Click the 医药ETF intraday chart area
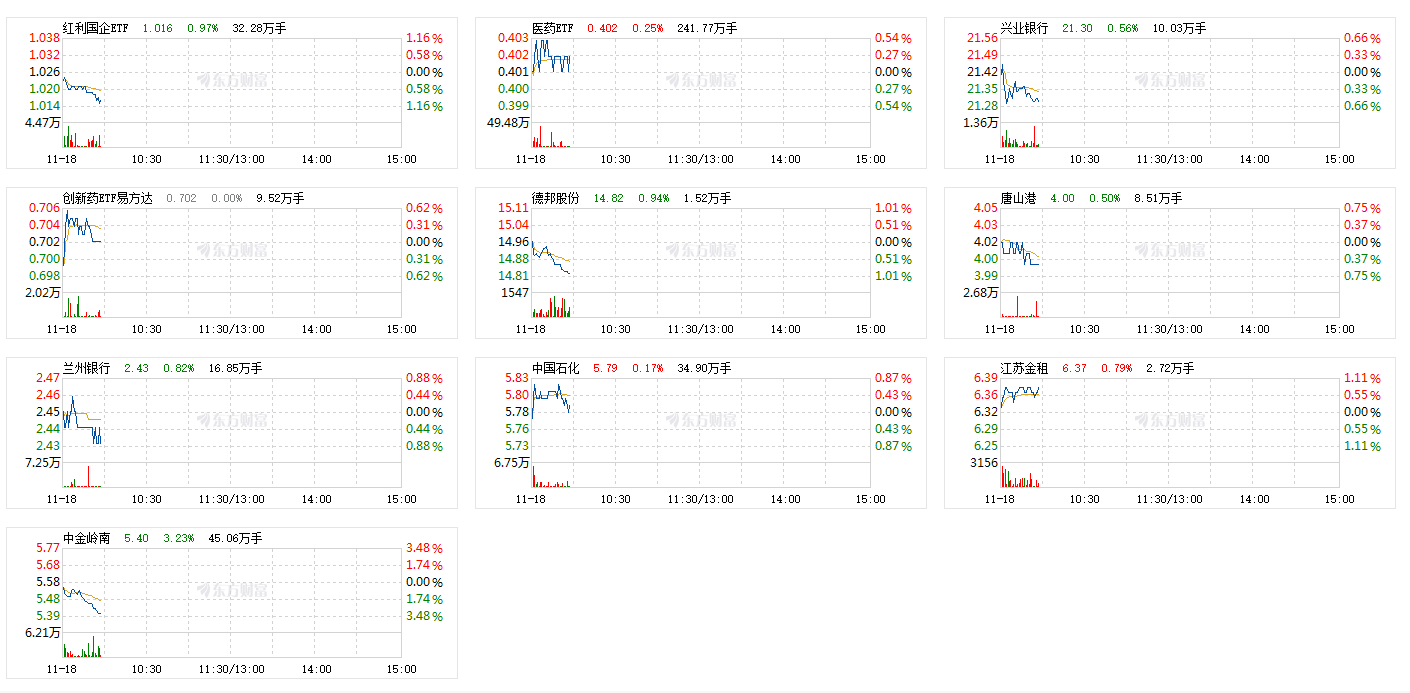Image resolution: width=1410 pixels, height=693 pixels. pyautogui.click(x=701, y=92)
